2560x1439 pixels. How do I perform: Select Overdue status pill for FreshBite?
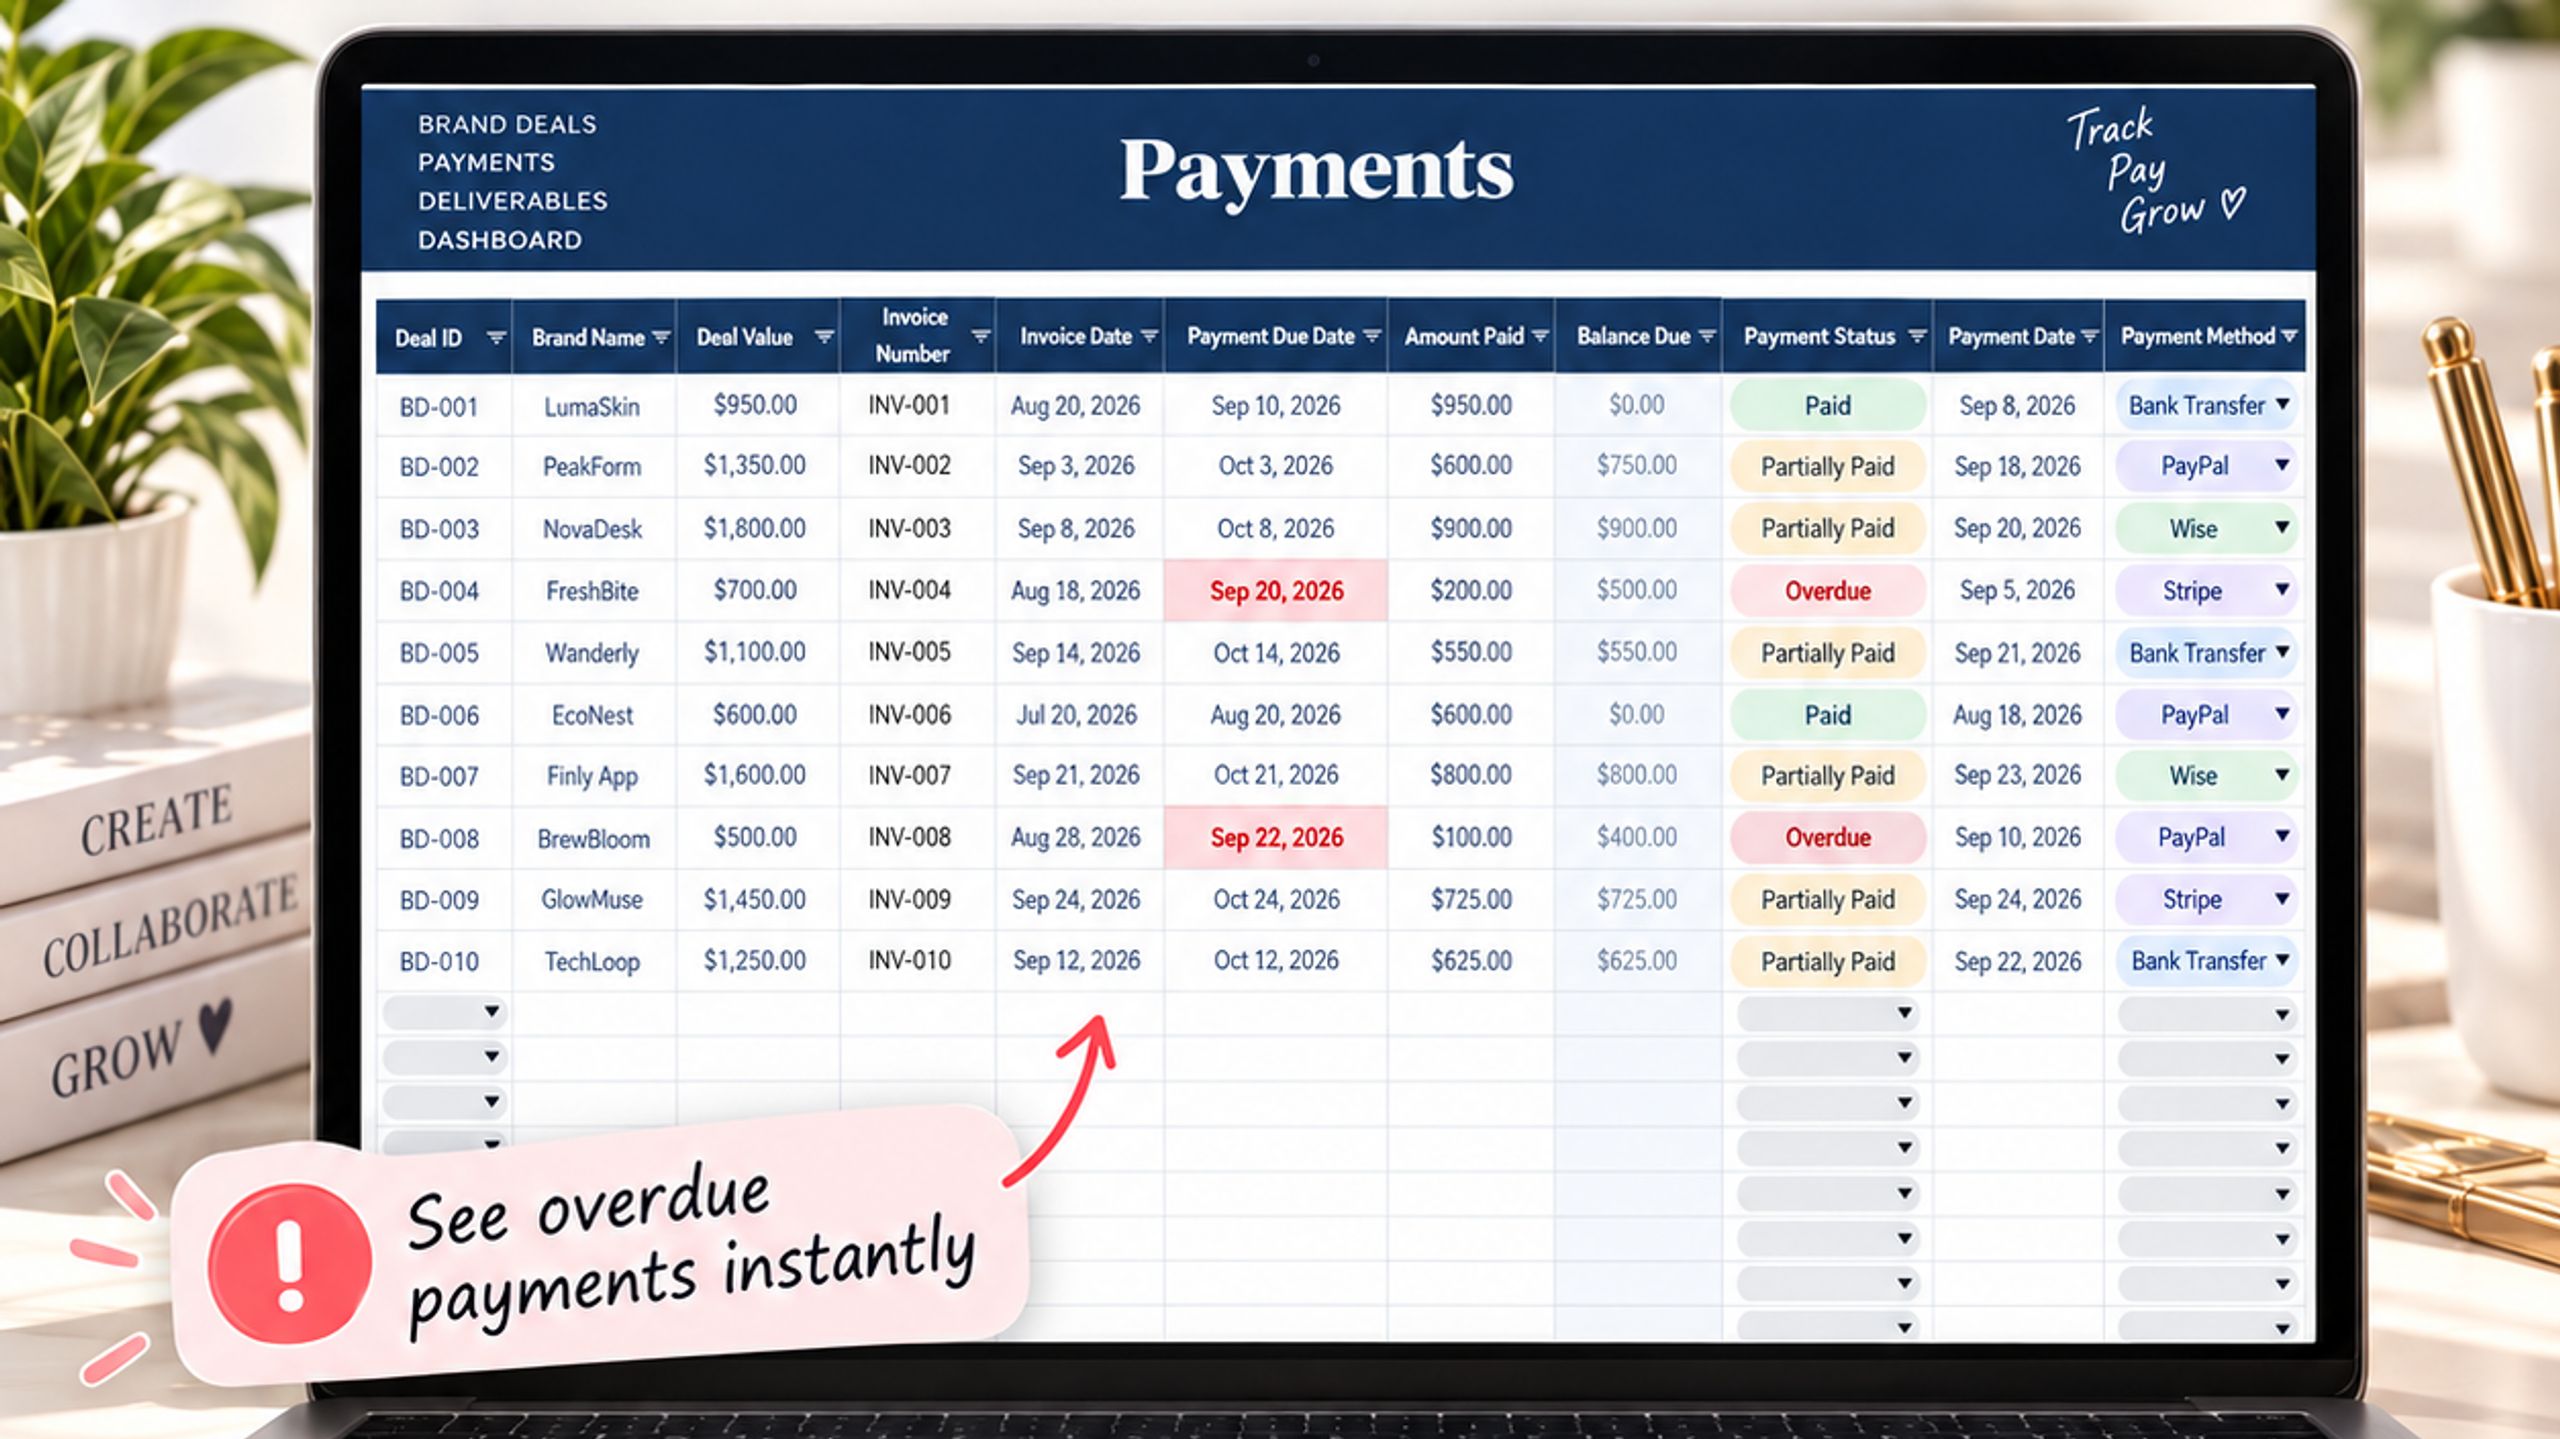[1827, 591]
